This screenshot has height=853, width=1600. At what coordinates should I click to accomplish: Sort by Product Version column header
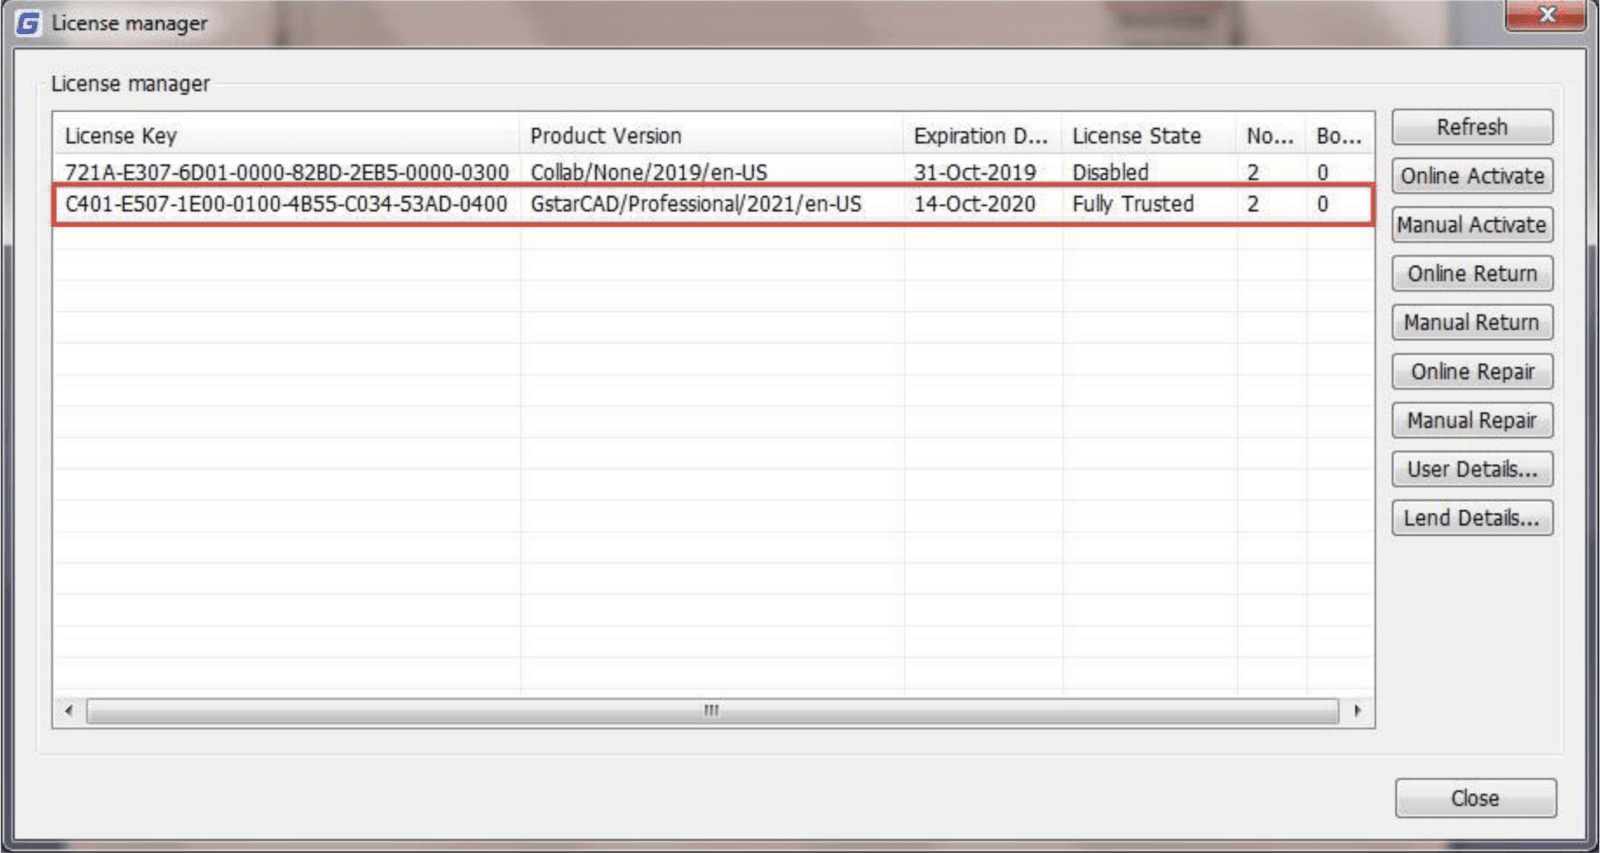pos(710,136)
